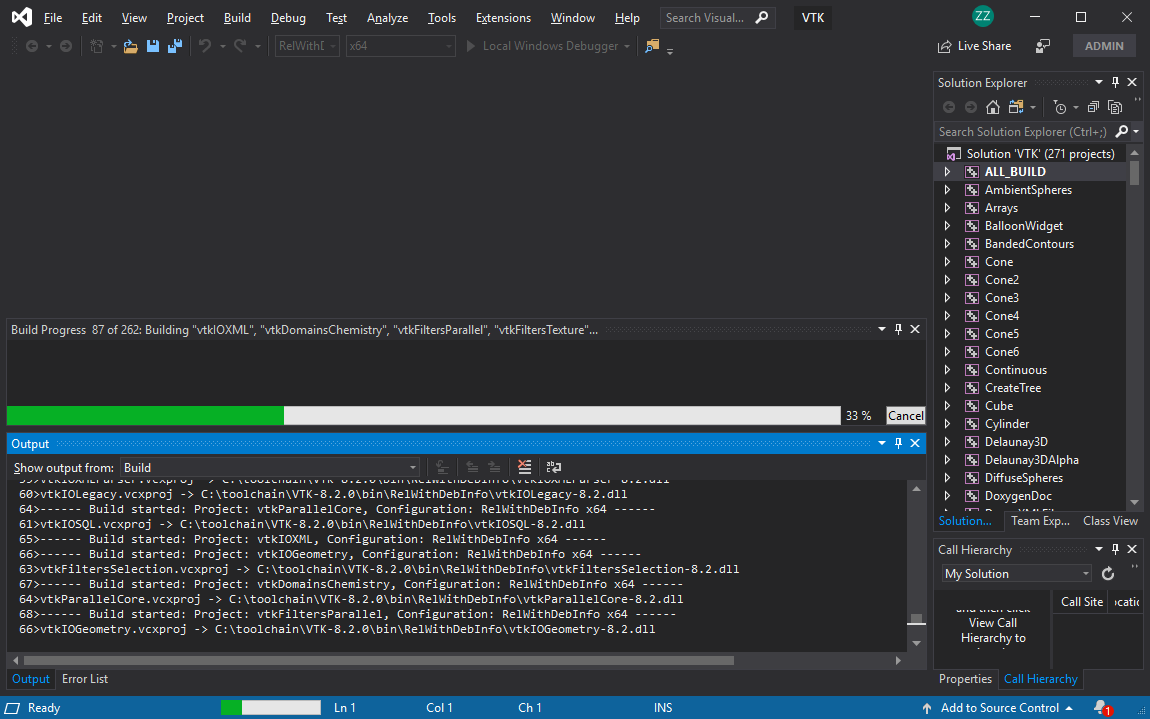Image resolution: width=1150 pixels, height=719 pixels.
Task: Click the Call Site column header
Action: tap(1082, 602)
